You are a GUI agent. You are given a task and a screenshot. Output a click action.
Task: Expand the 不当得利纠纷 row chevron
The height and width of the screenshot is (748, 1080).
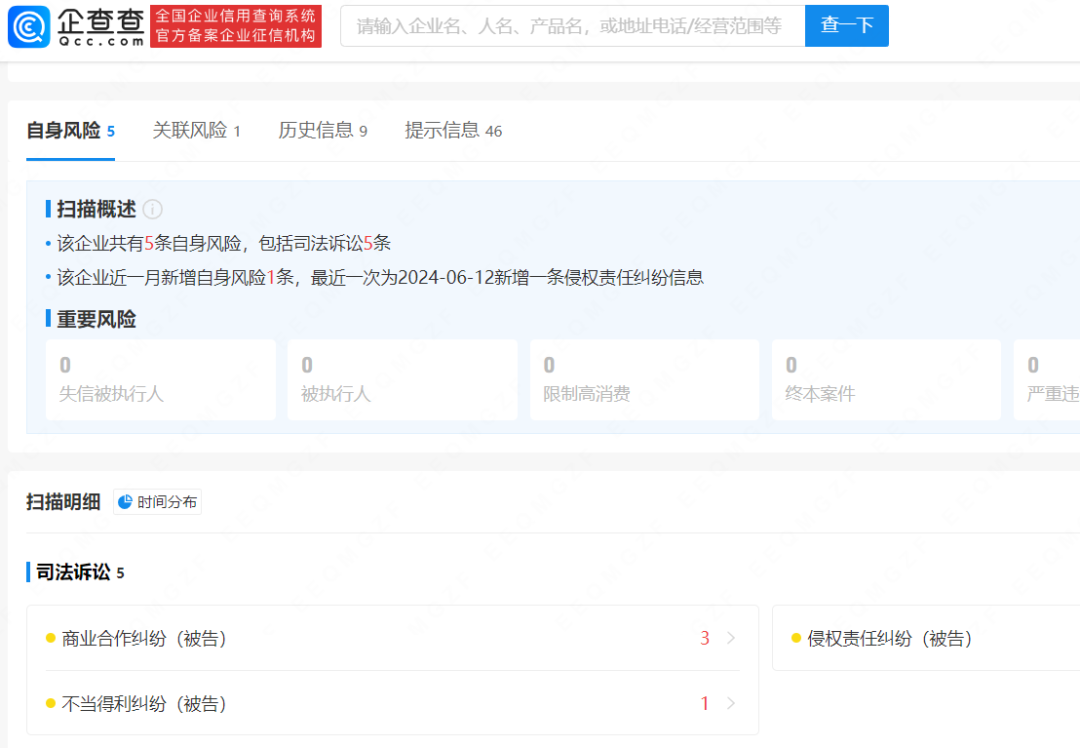731,704
